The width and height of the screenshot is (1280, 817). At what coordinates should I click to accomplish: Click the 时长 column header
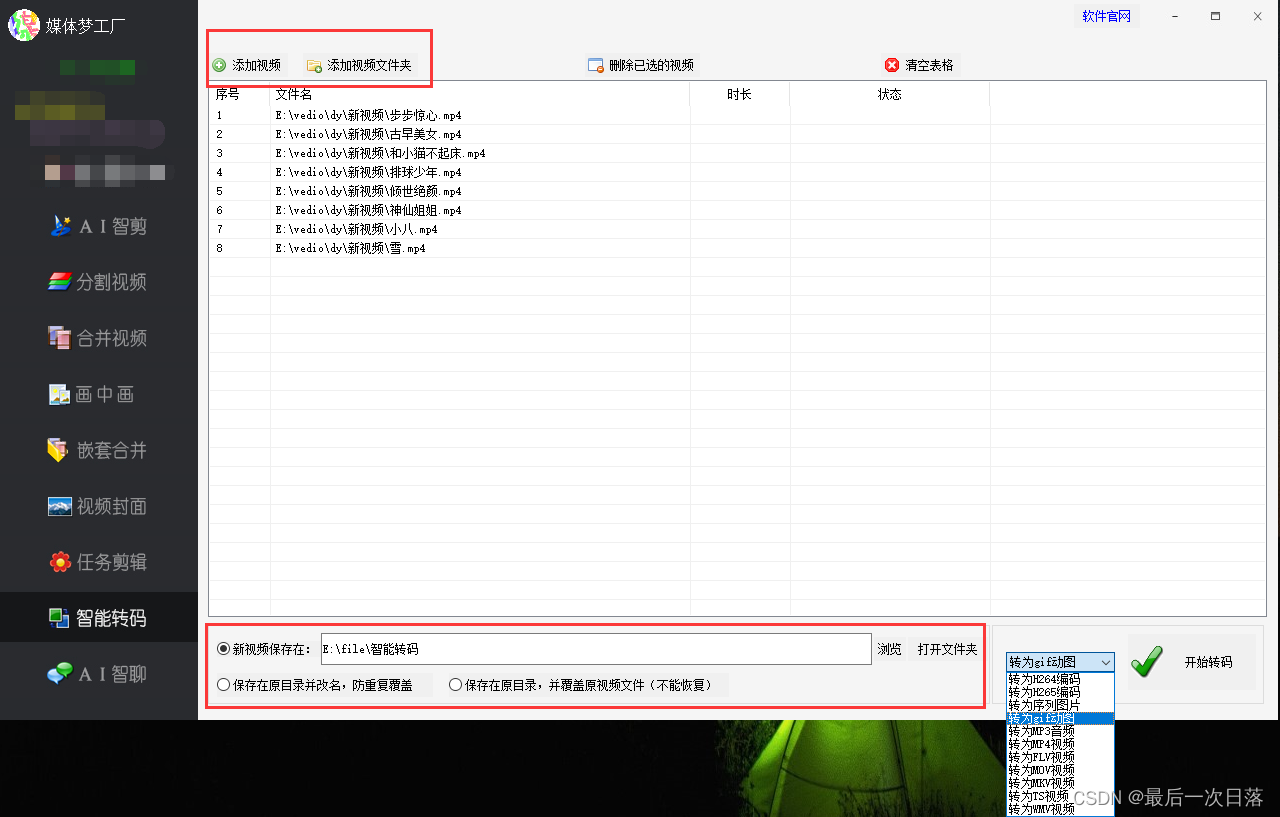pos(740,94)
